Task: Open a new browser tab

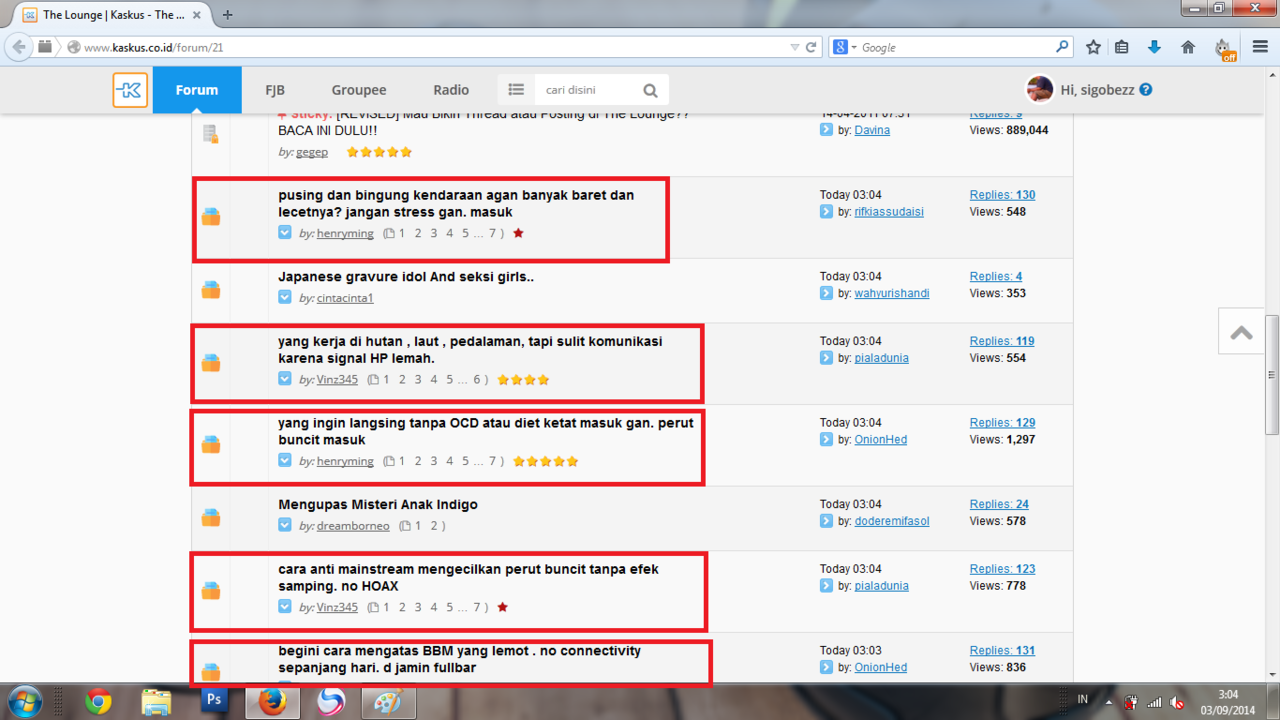Action: (228, 15)
